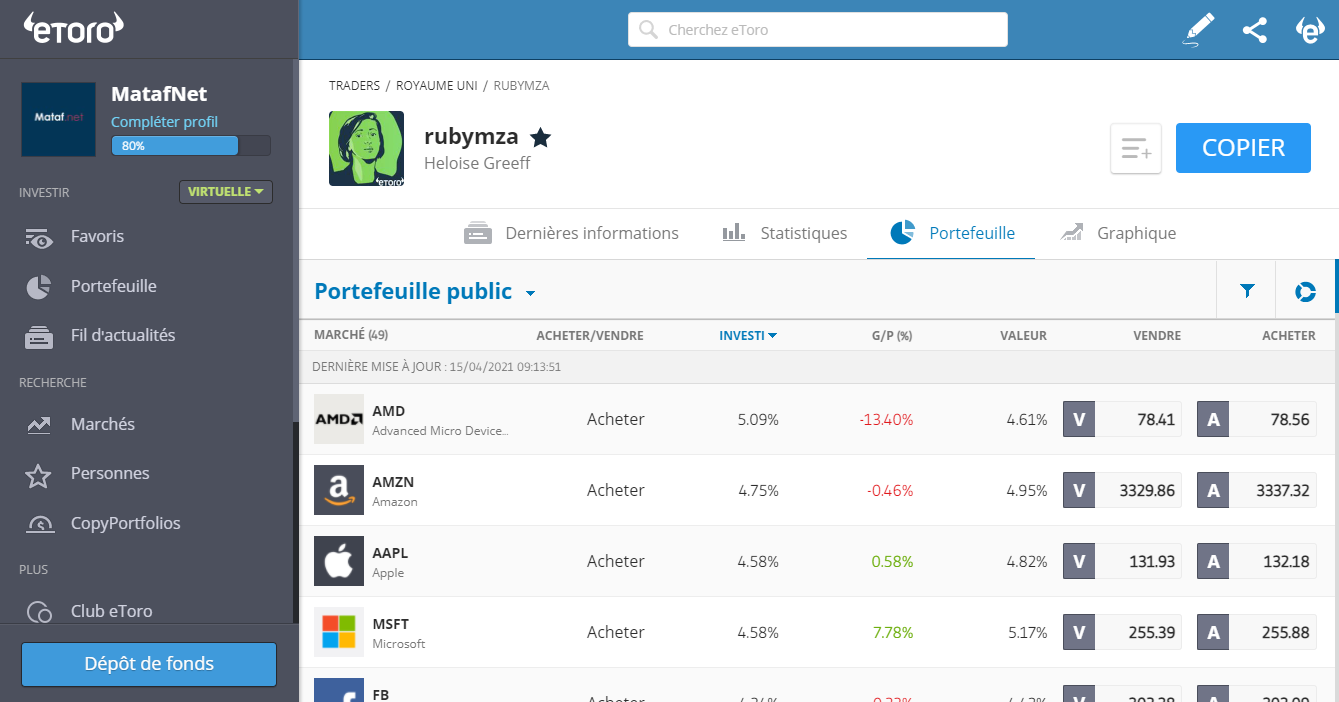The image size is (1339, 702).
Task: Click the AMZN ticker text
Action: click(393, 482)
